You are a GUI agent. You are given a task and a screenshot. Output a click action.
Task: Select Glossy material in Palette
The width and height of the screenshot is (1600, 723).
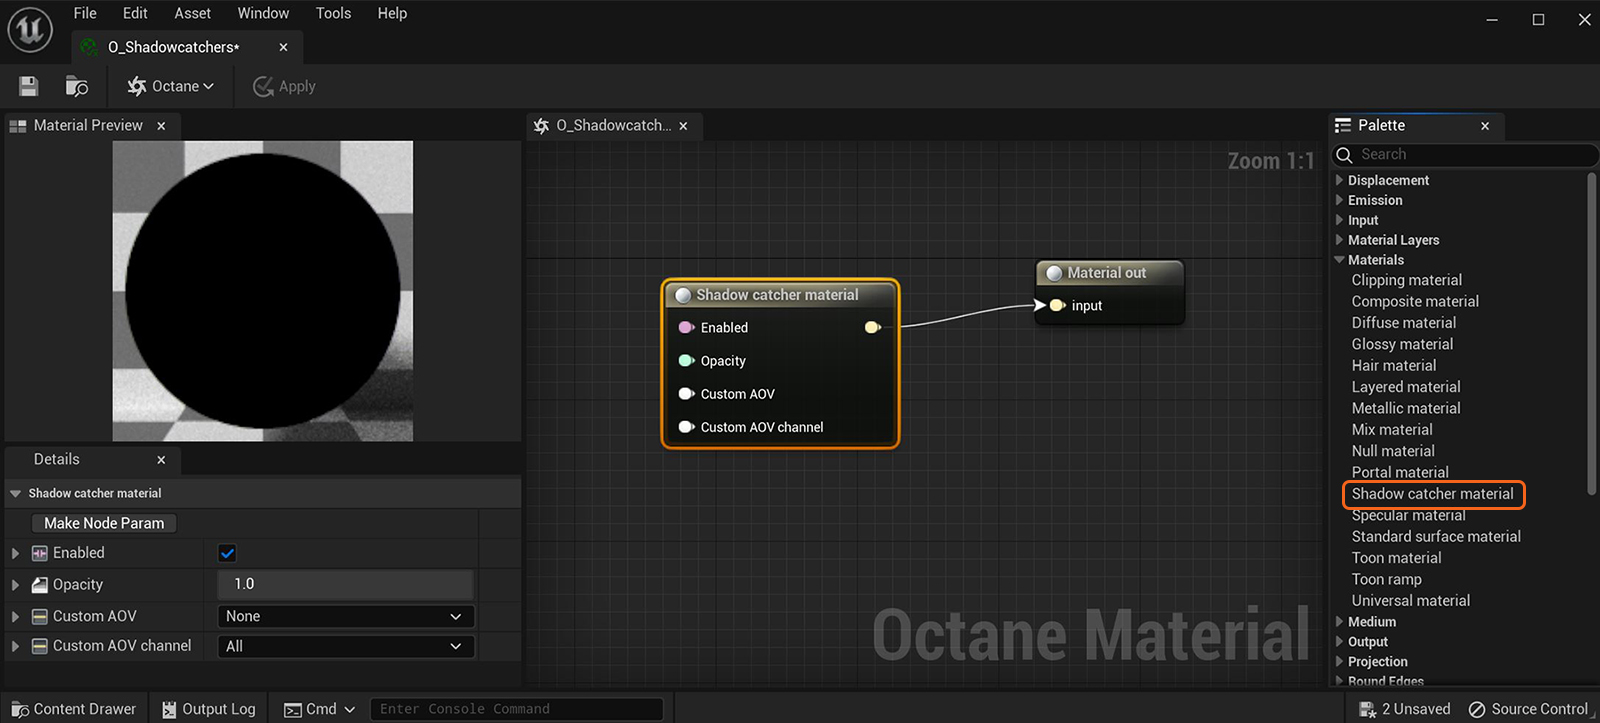pyautogui.click(x=1402, y=344)
